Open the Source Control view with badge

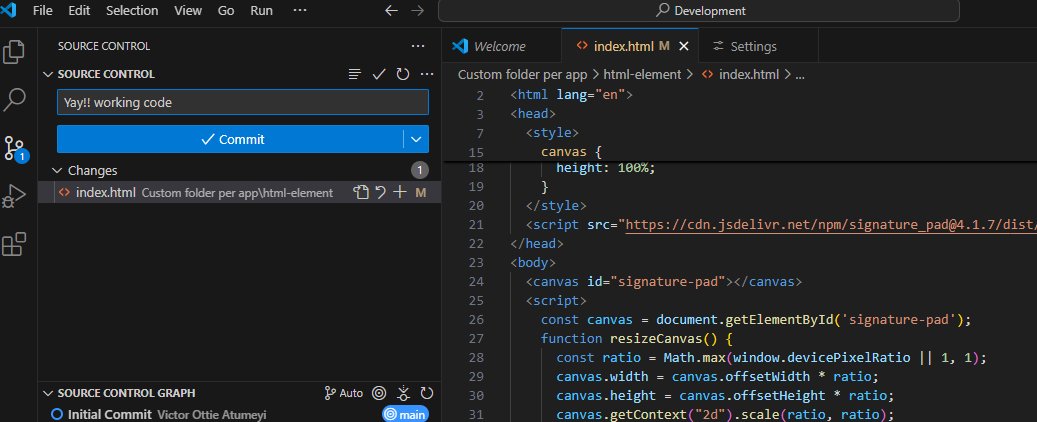(14, 149)
